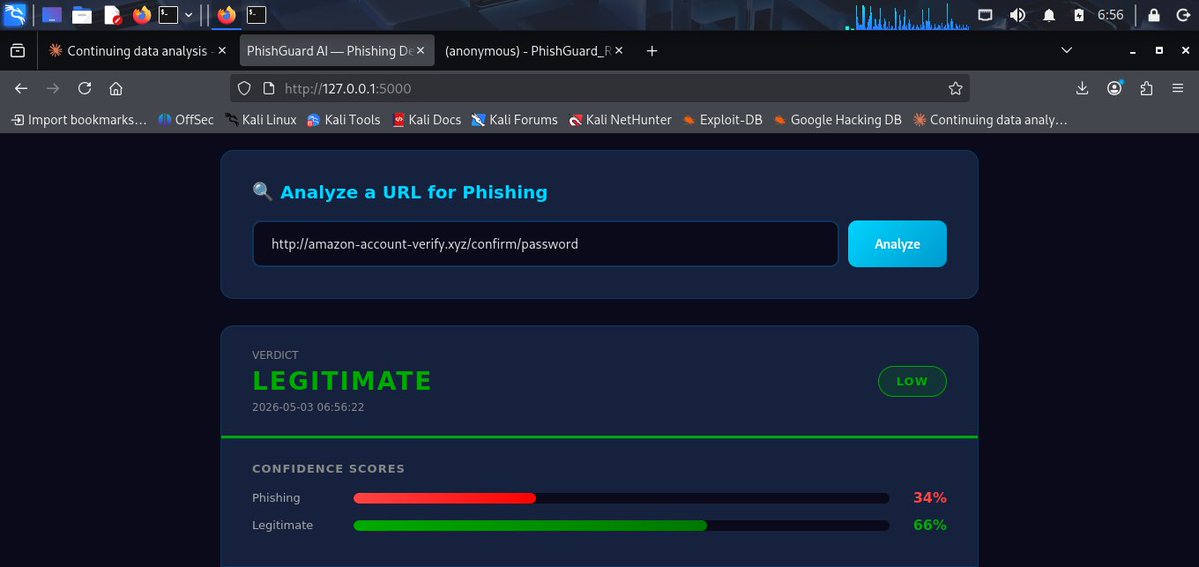Click the log out icon in the panel
This screenshot has height=567, width=1199.
pos(1182,15)
